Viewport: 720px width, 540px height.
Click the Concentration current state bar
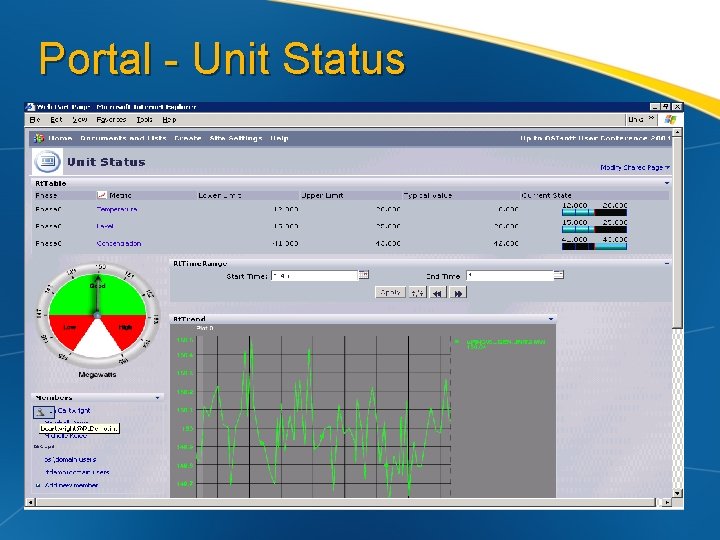coord(594,247)
